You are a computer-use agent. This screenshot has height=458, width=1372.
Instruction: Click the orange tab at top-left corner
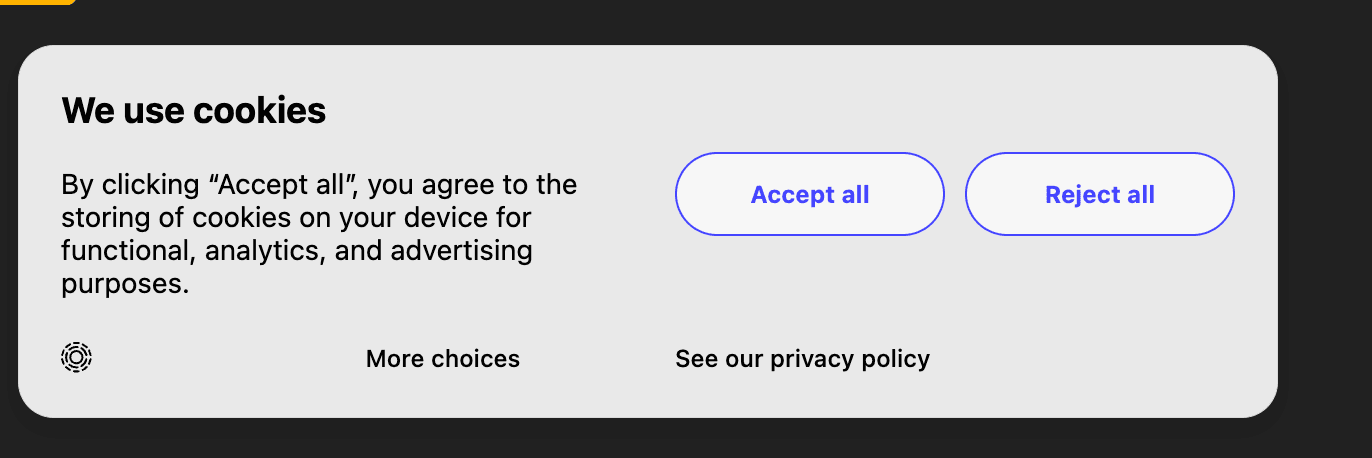click(38, 2)
